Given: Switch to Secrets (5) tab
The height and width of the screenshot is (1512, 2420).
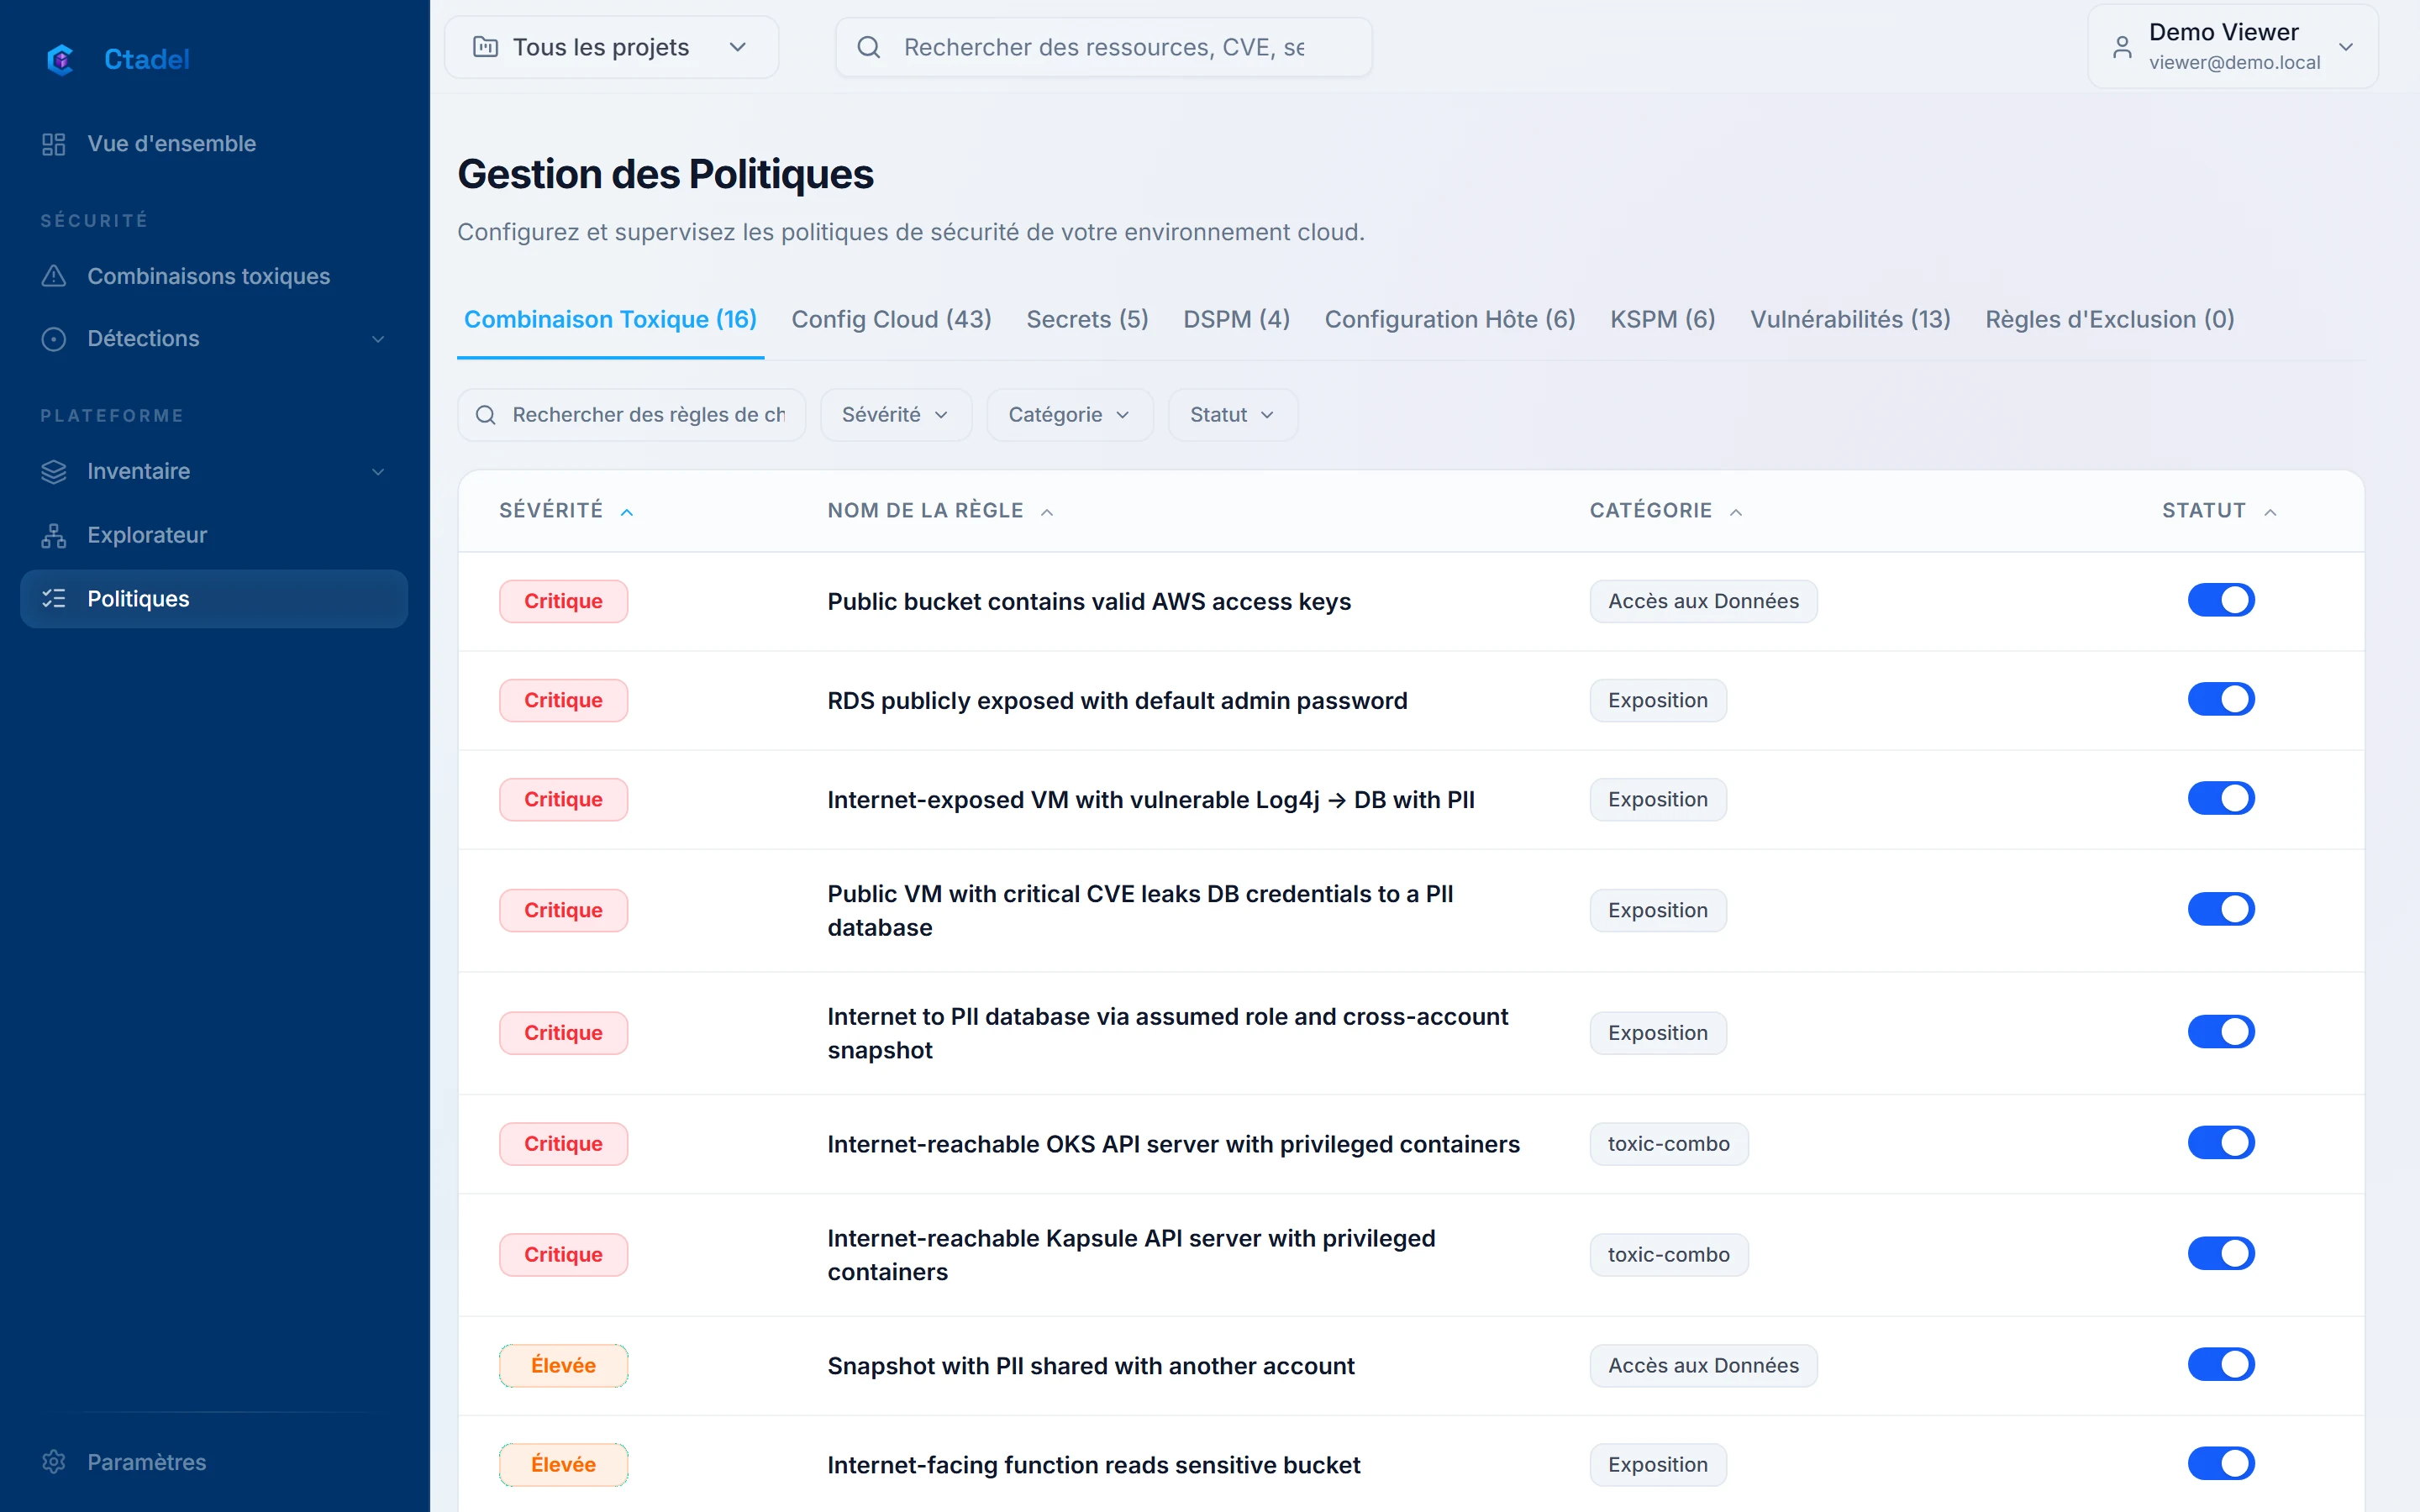Looking at the screenshot, I should coord(1087,319).
